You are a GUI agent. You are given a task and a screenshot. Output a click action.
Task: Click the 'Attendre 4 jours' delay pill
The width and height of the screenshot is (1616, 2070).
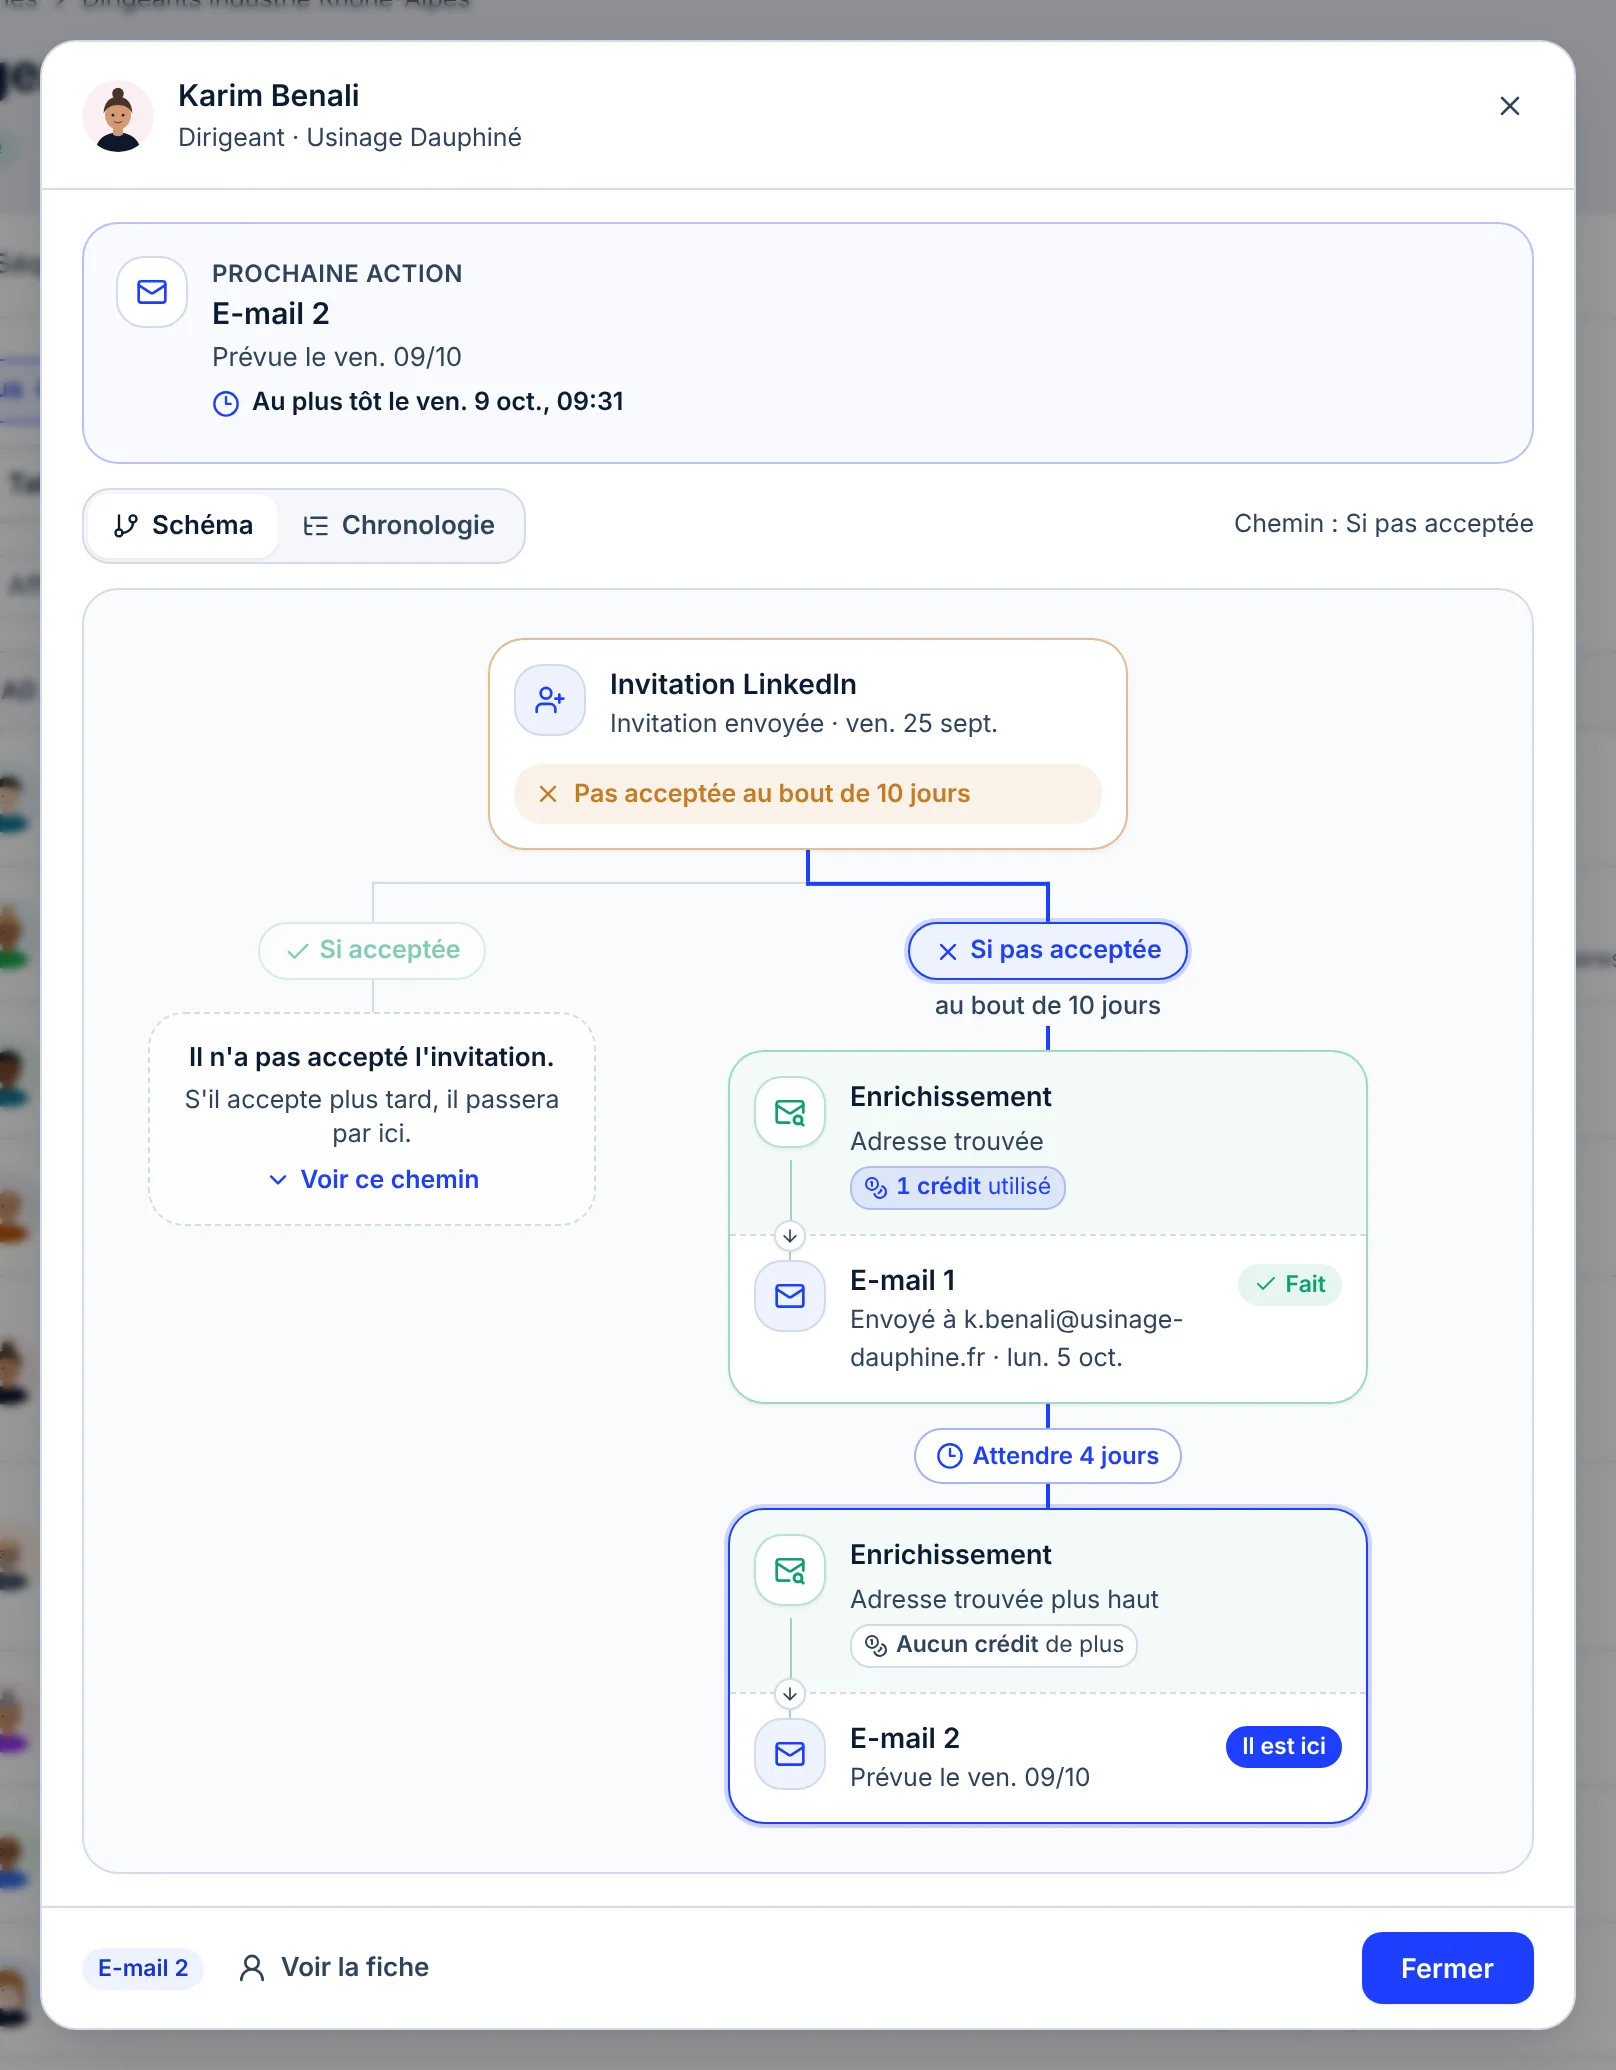click(1048, 1456)
